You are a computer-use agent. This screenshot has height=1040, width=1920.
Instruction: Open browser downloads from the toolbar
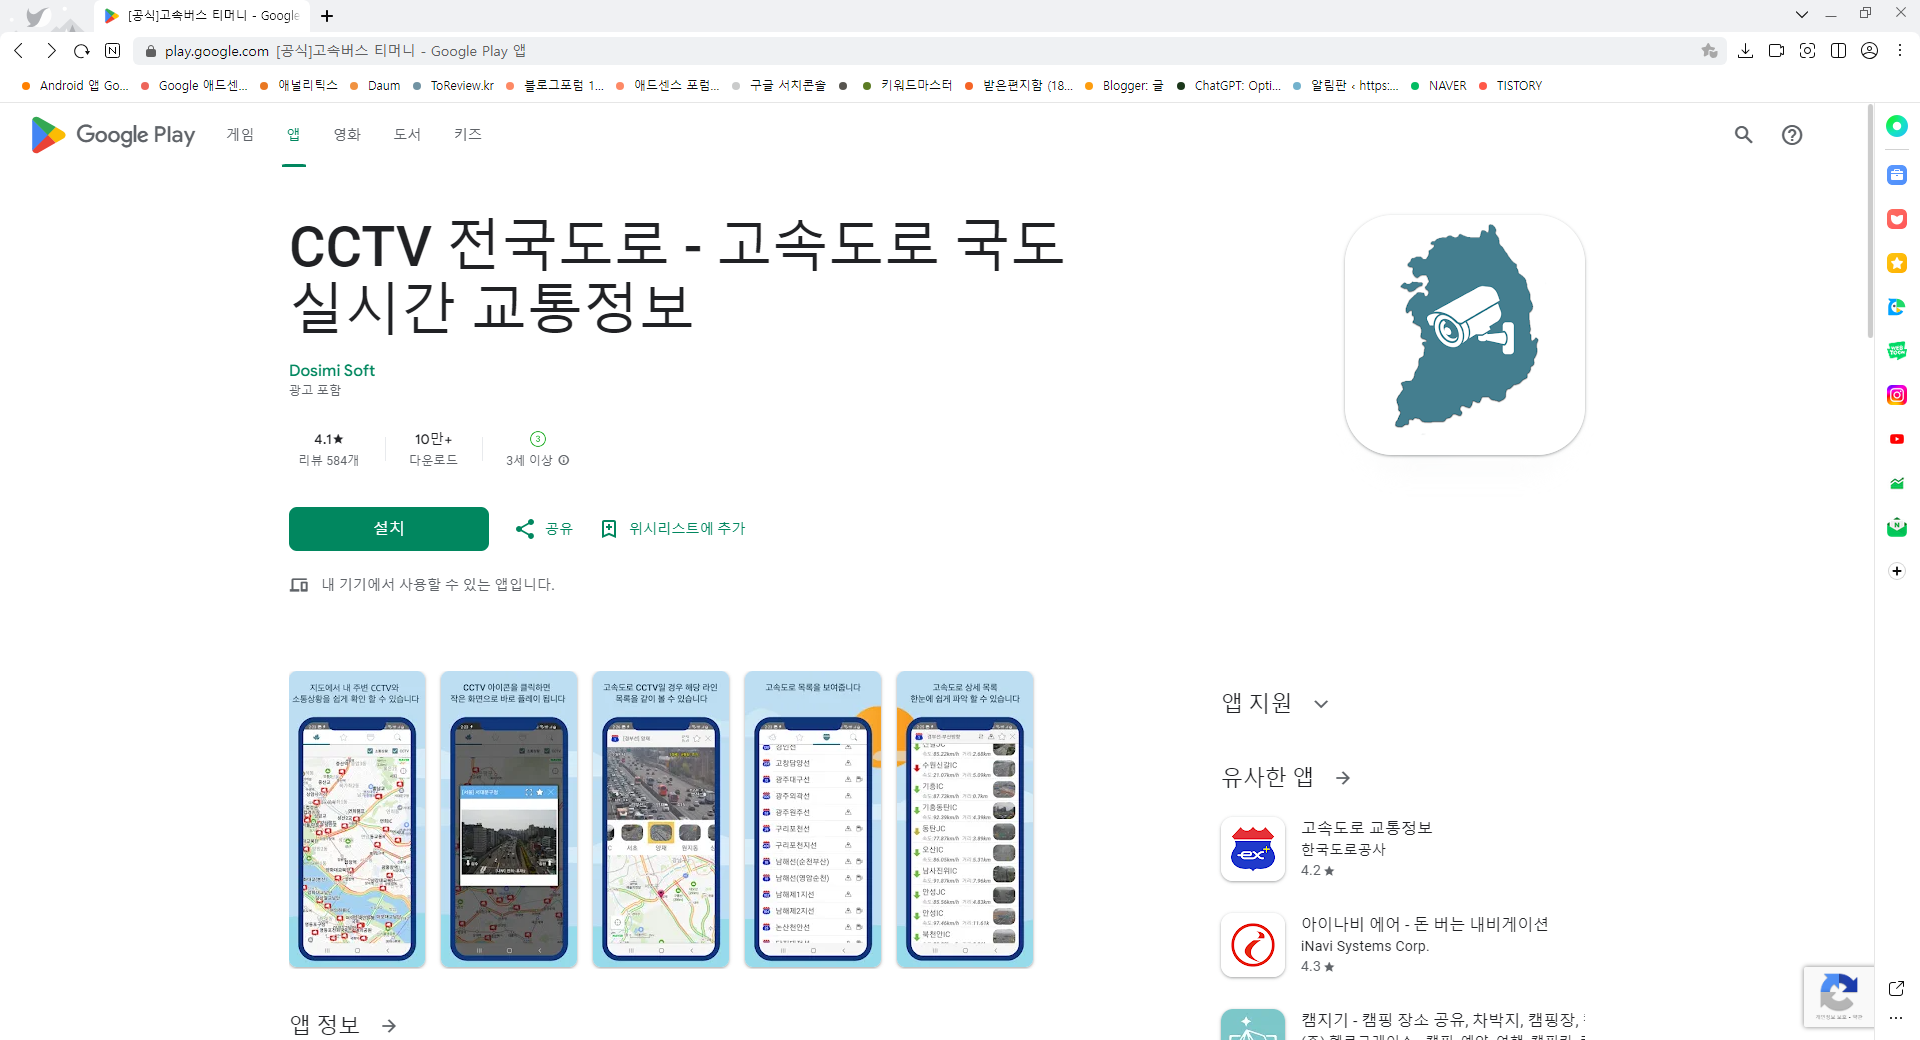(1747, 51)
